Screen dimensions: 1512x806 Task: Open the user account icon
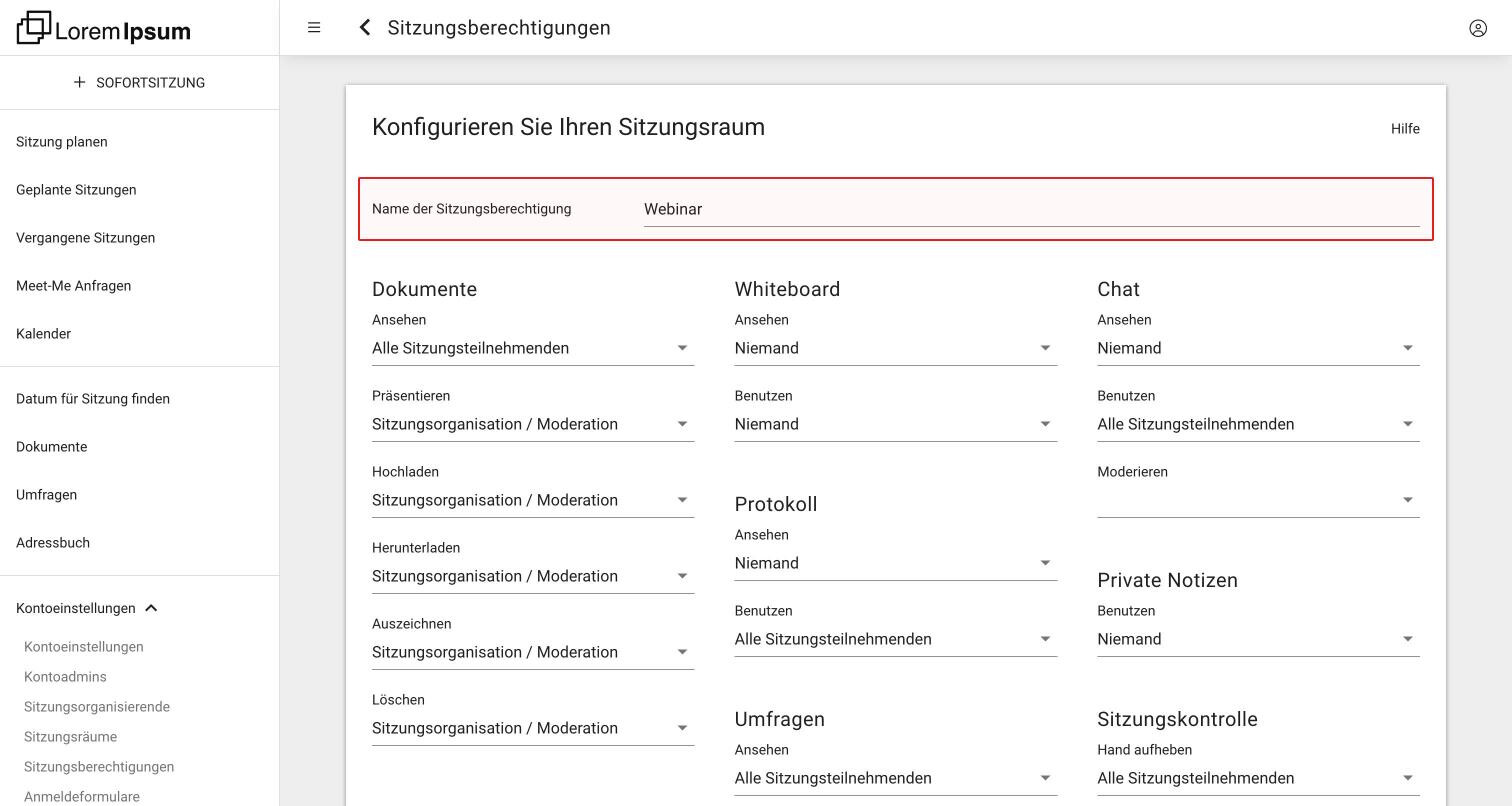coord(1478,28)
